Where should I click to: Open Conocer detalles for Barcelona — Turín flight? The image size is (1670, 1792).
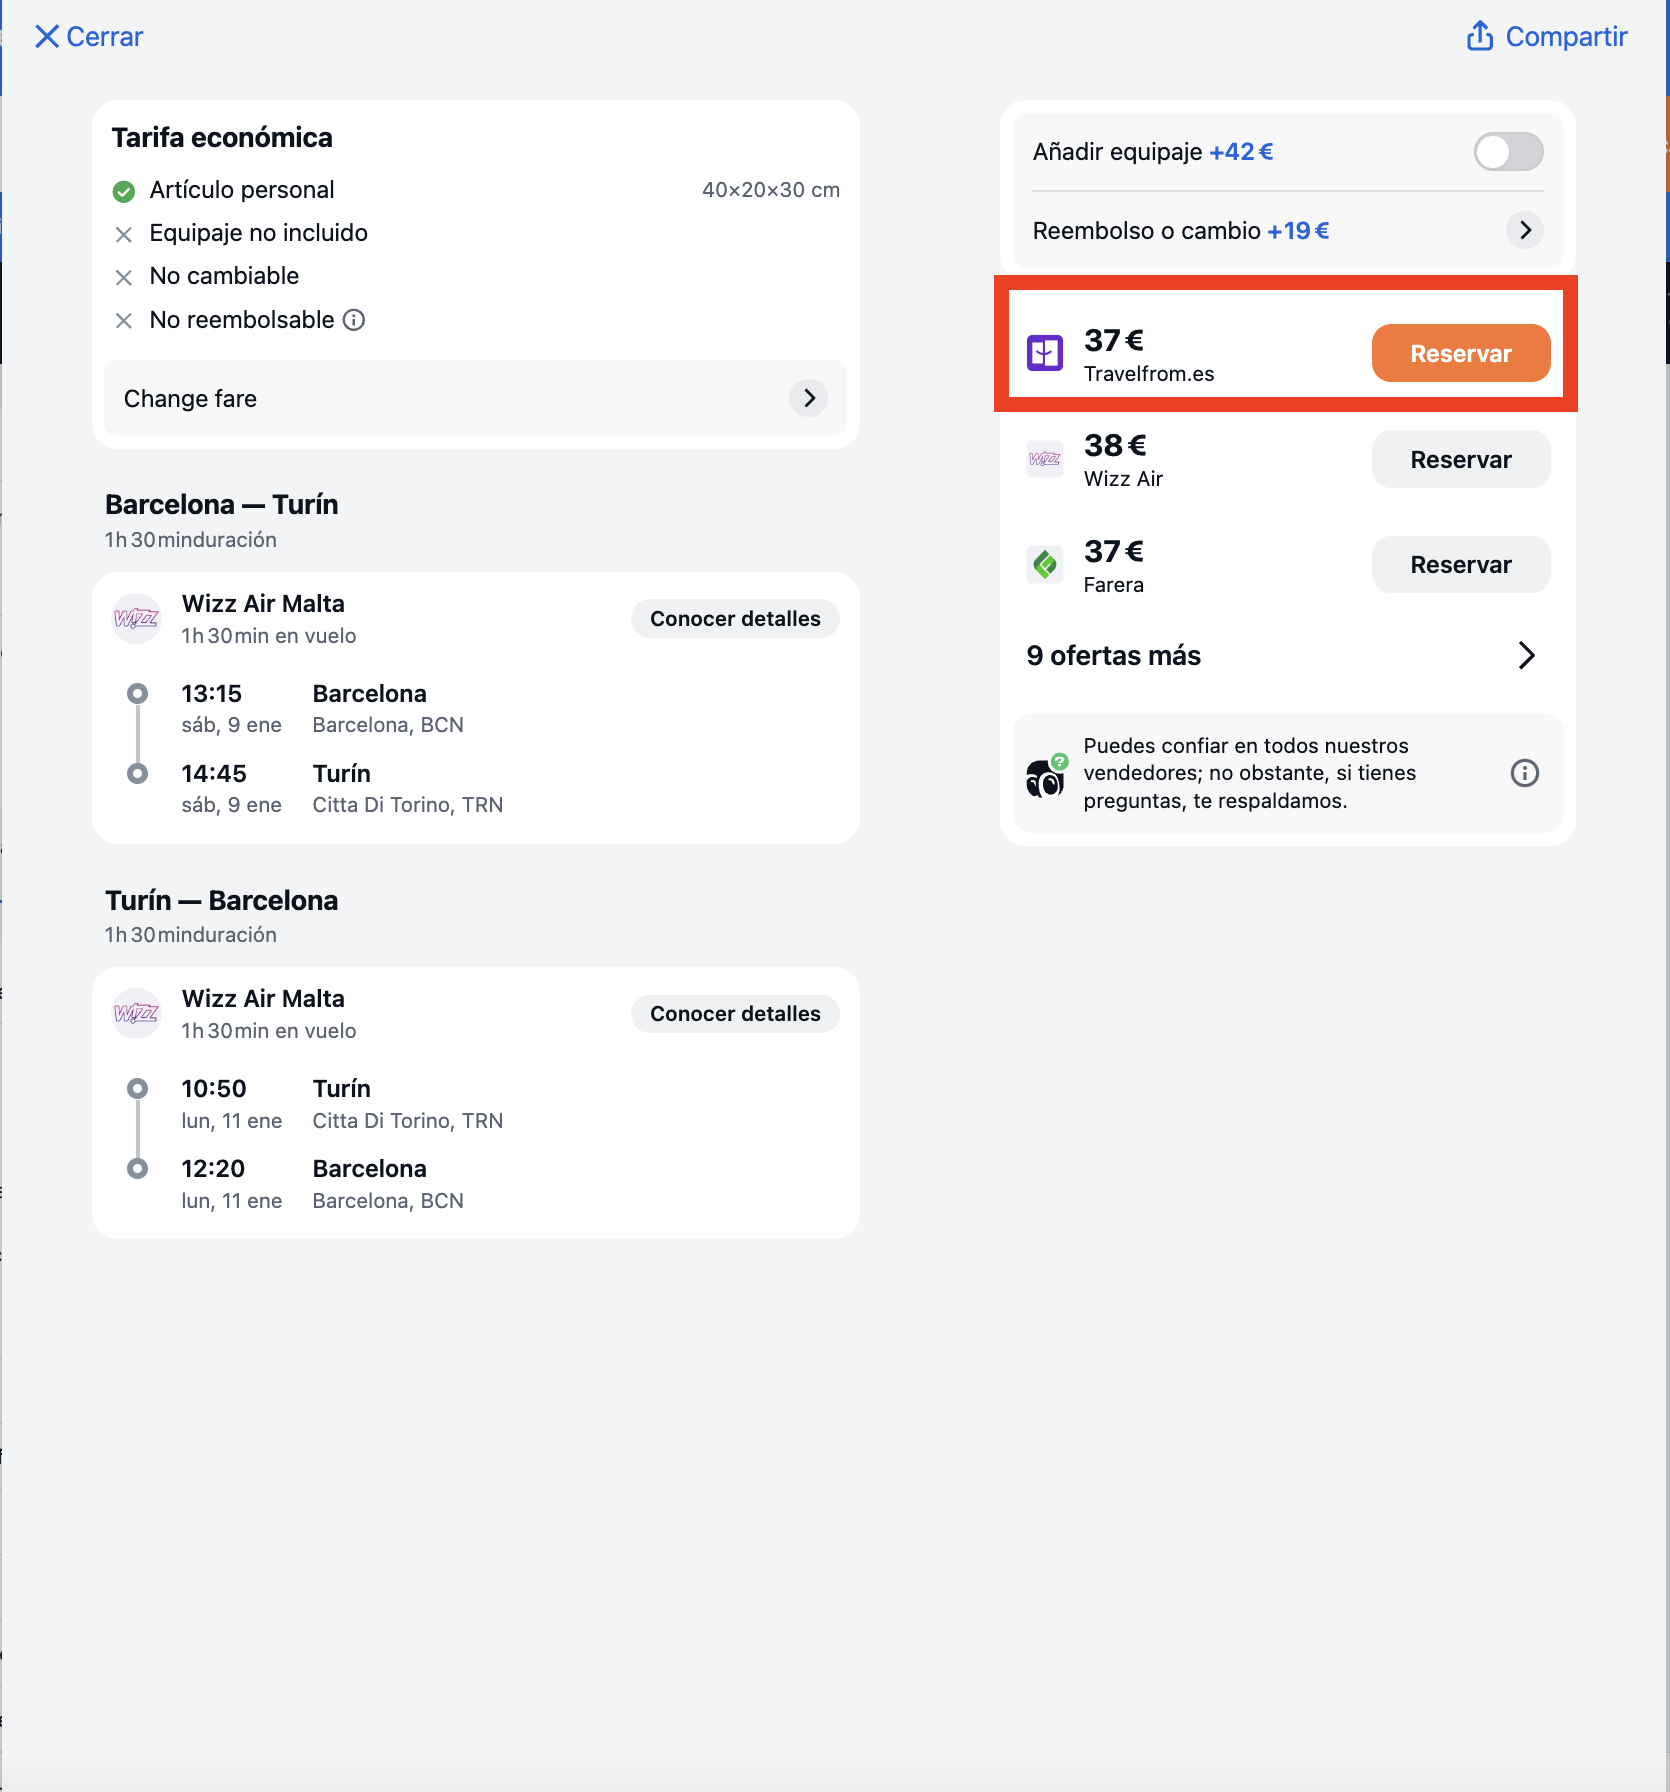pos(735,619)
